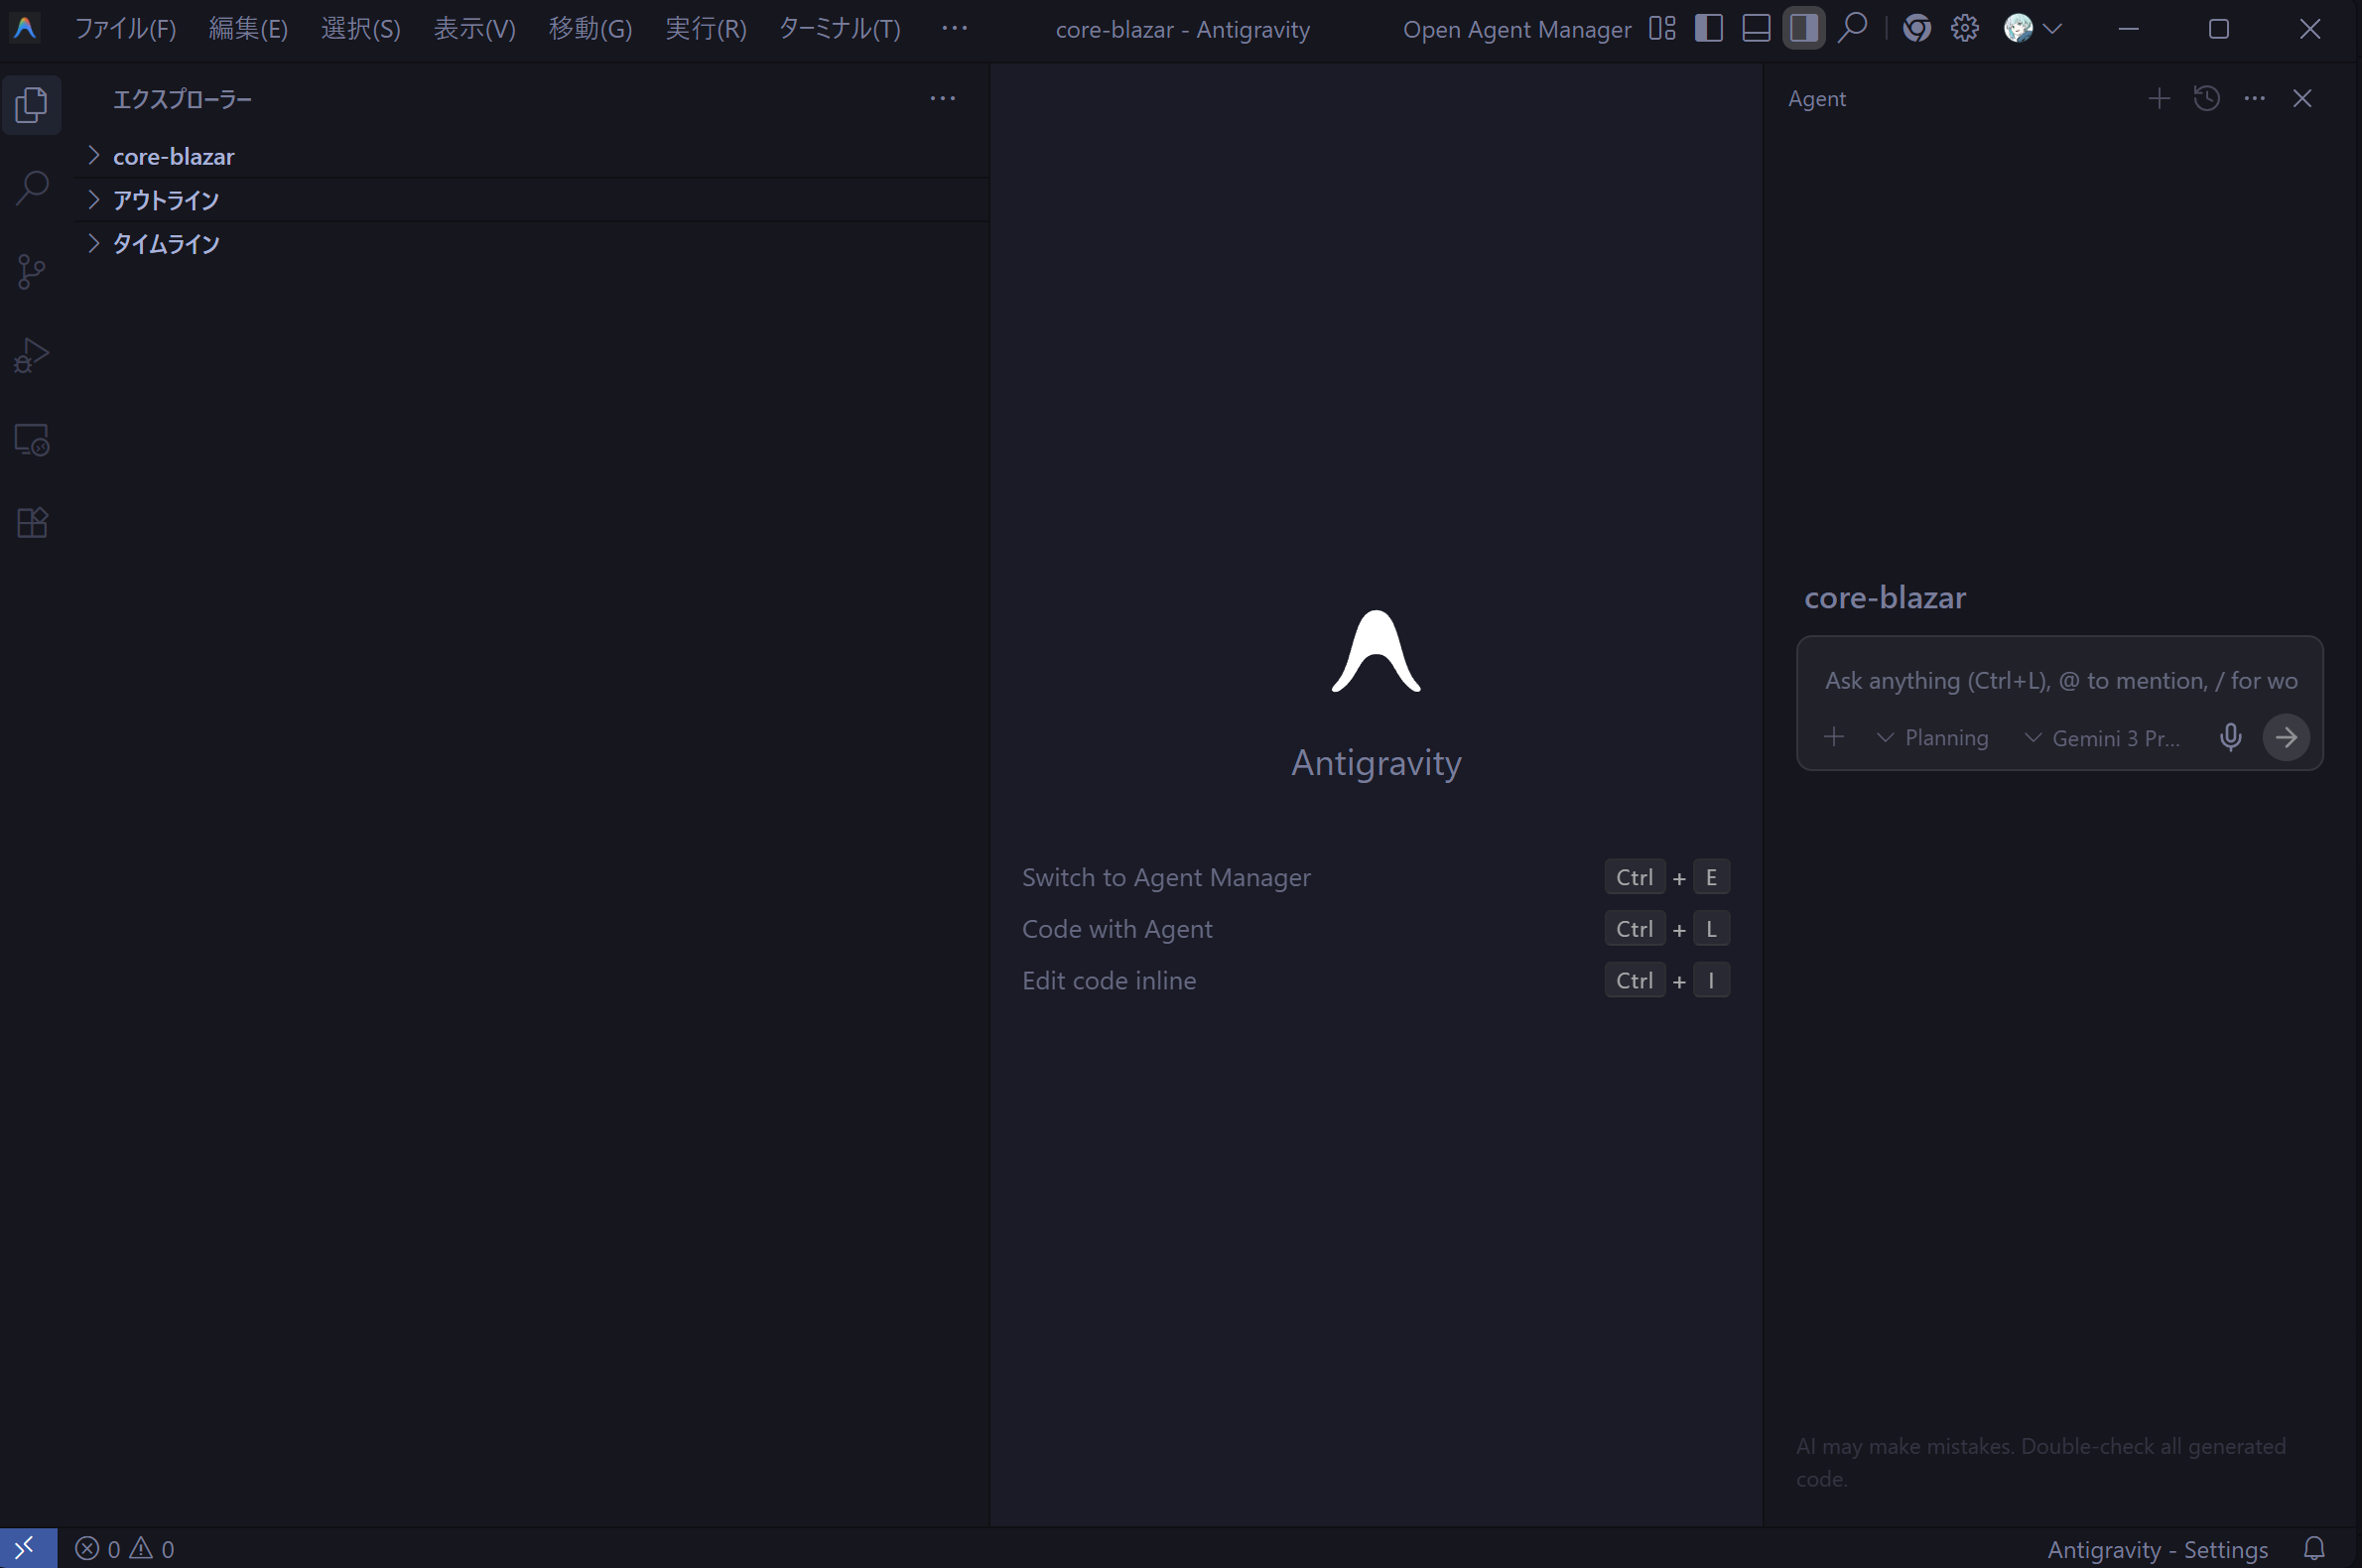Image resolution: width=2362 pixels, height=1568 pixels.
Task: Focus the Ask anything agent input
Action: (2059, 681)
